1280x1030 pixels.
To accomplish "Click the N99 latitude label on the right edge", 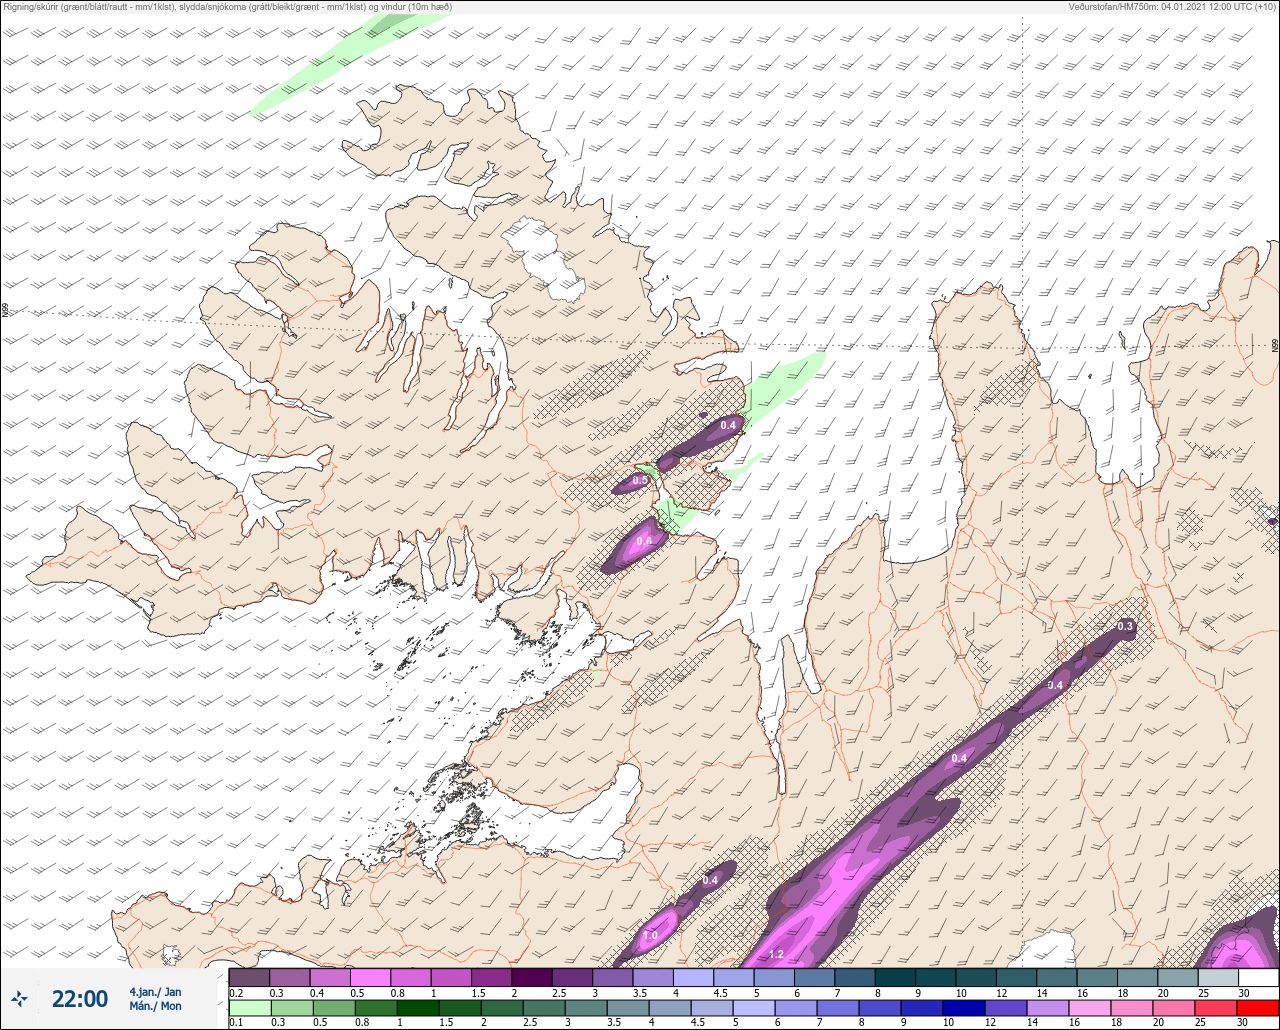I will pos(1275,346).
